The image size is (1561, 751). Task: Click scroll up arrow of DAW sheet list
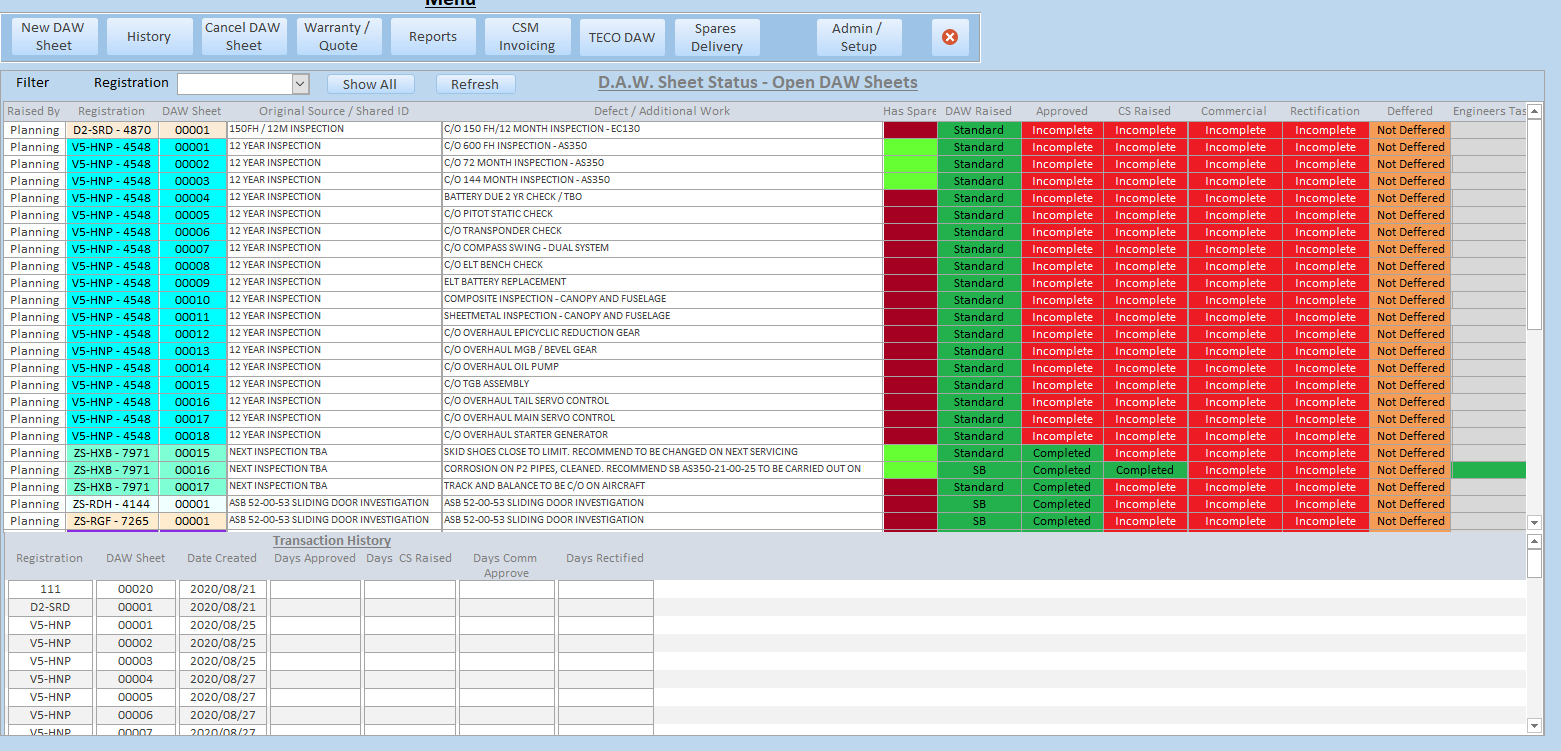pos(1535,111)
